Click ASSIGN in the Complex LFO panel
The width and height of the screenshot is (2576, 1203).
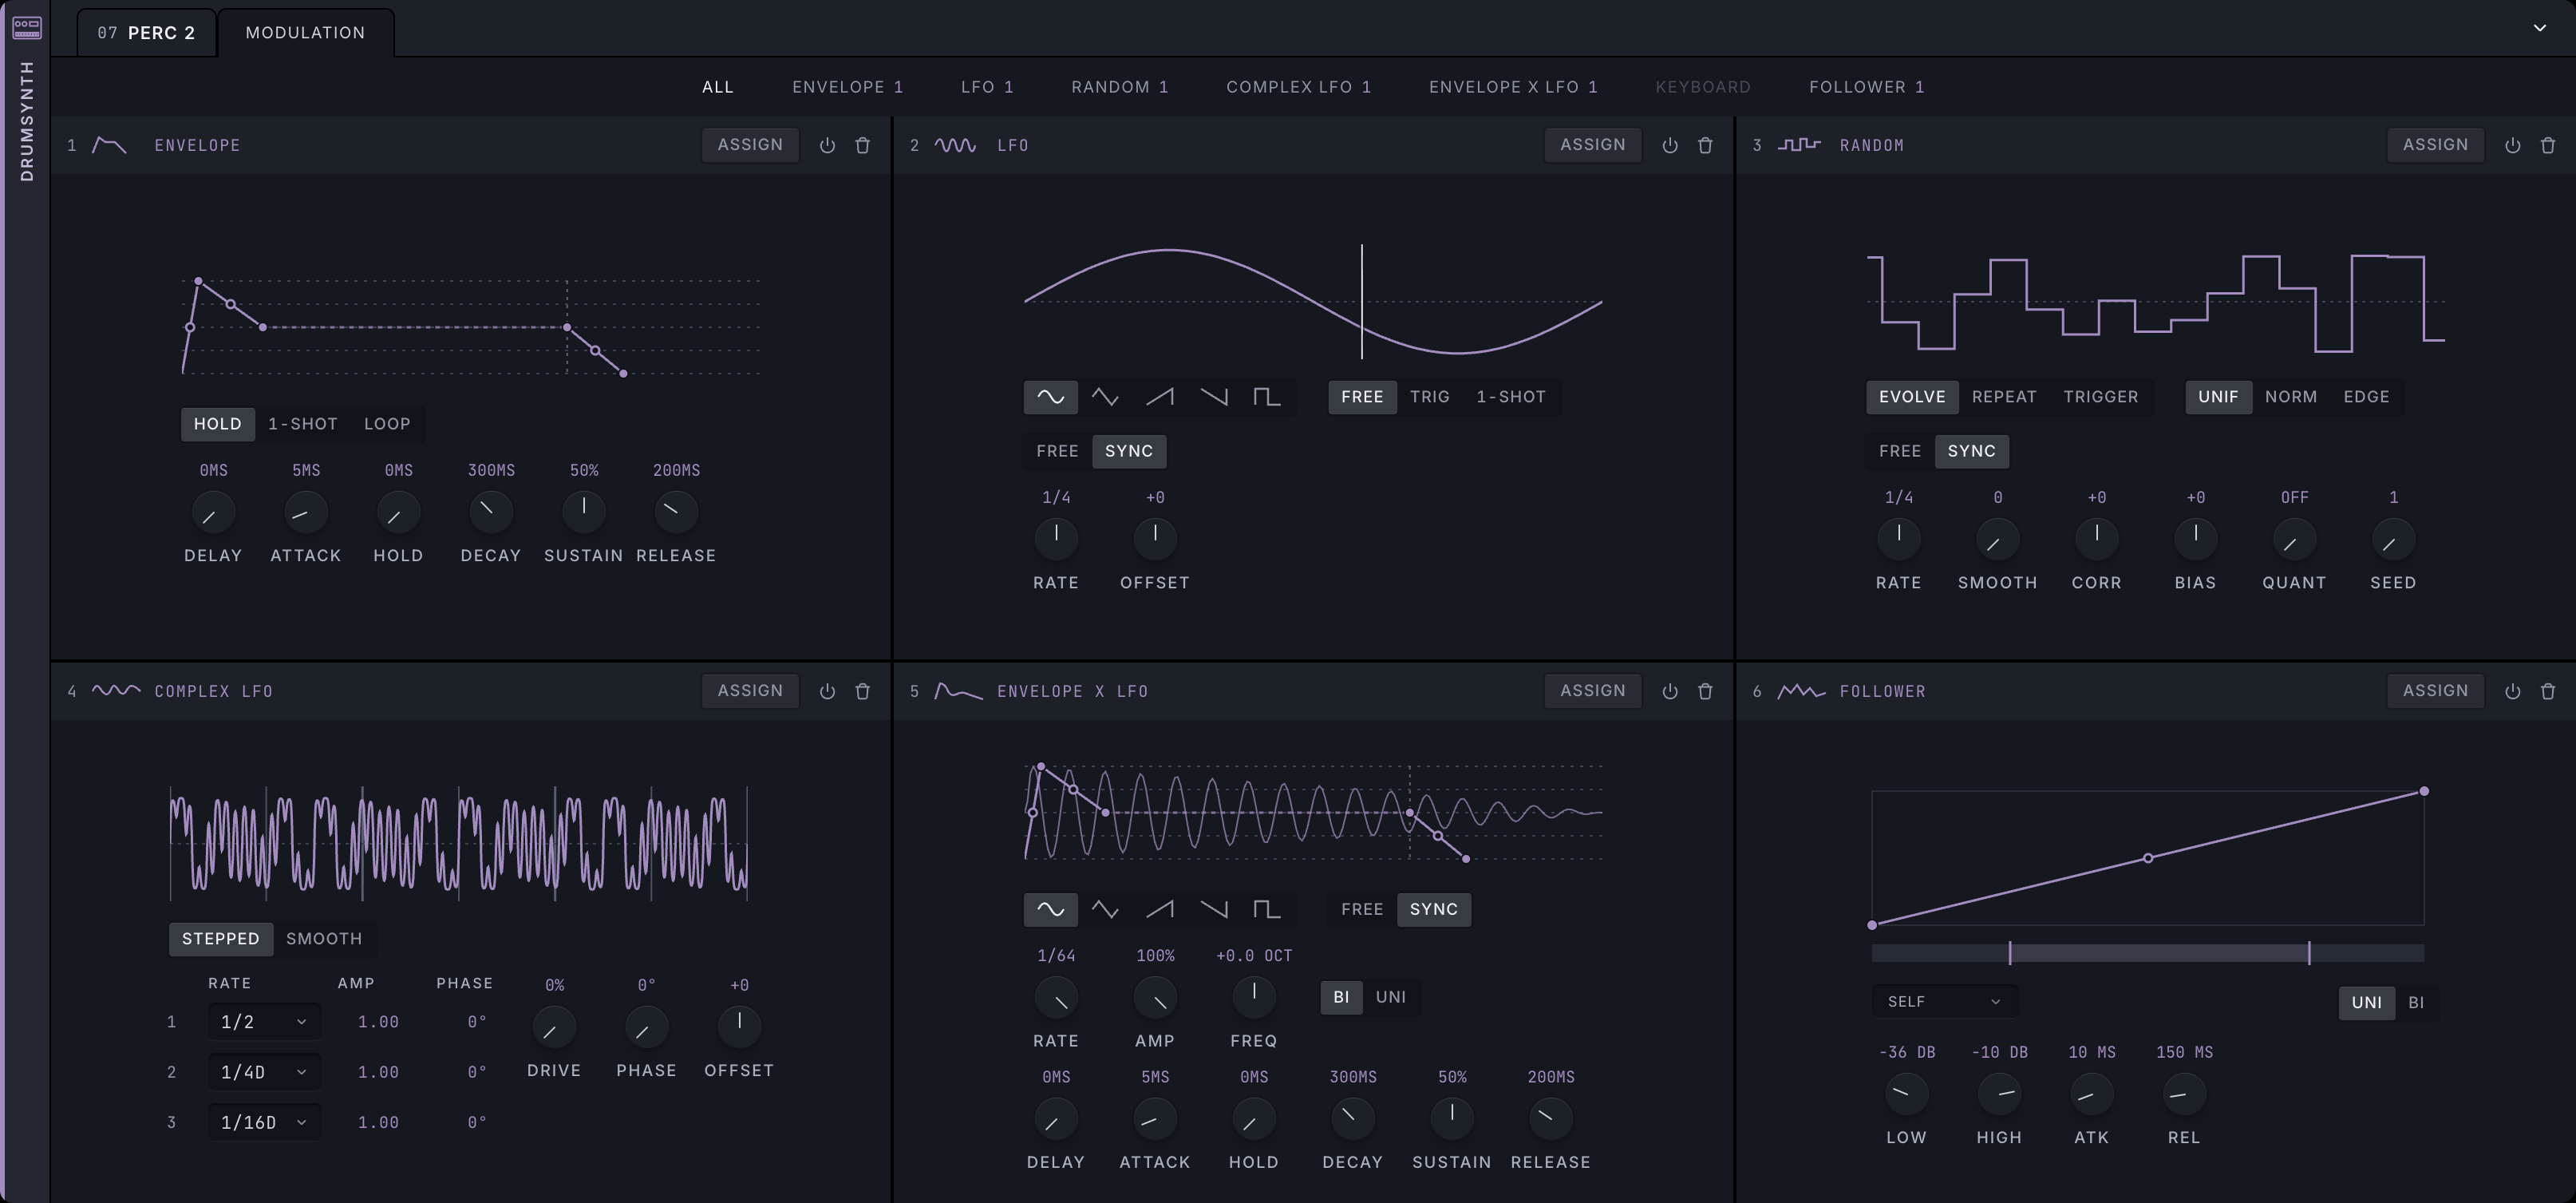tap(750, 691)
